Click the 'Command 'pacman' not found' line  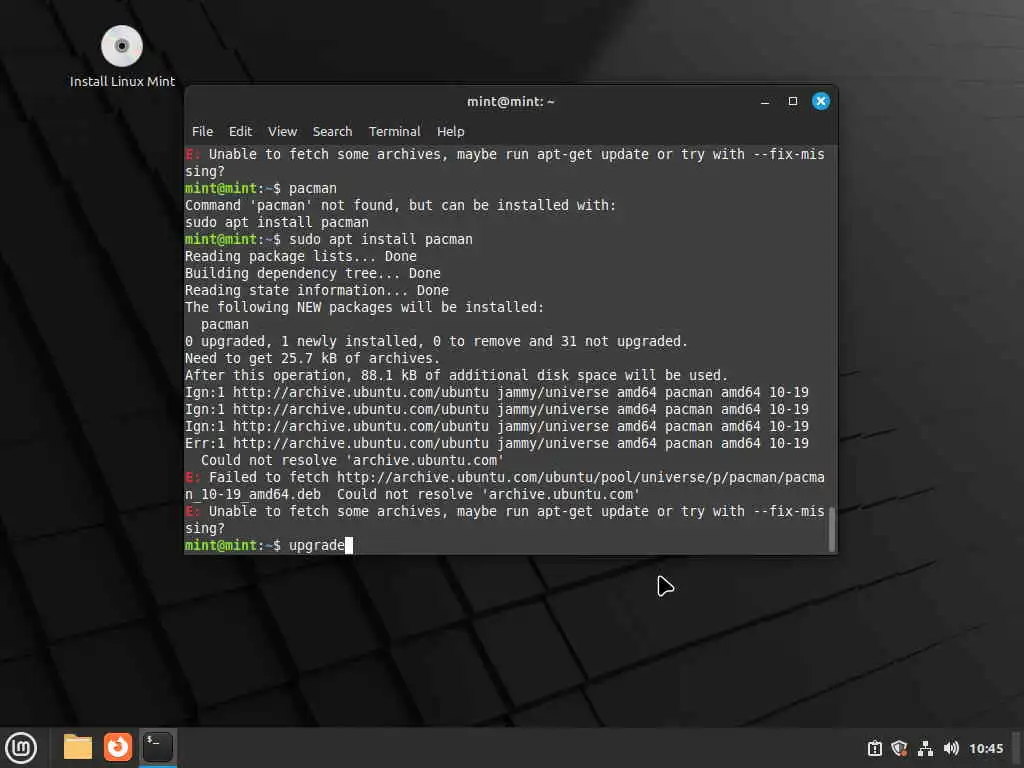click(x=400, y=205)
